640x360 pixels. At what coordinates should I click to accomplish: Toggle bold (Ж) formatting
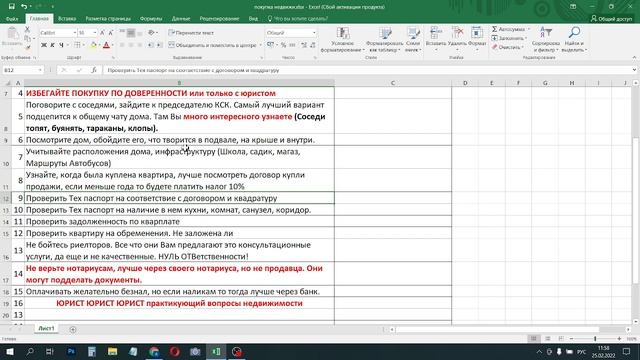click(x=44, y=45)
